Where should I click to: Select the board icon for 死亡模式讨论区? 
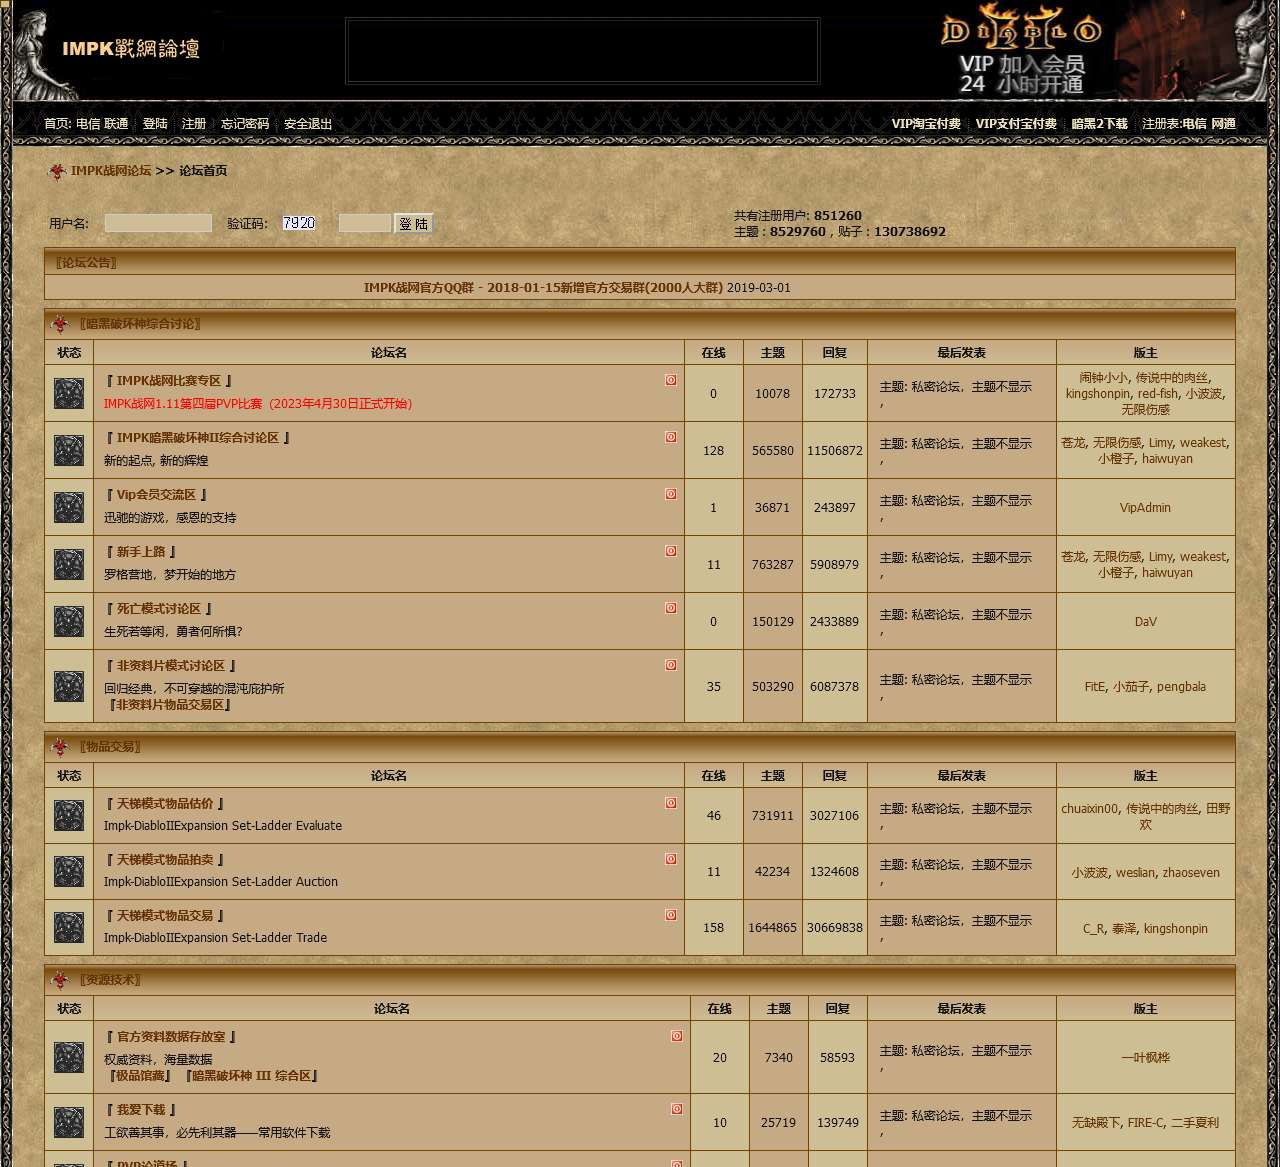point(68,621)
